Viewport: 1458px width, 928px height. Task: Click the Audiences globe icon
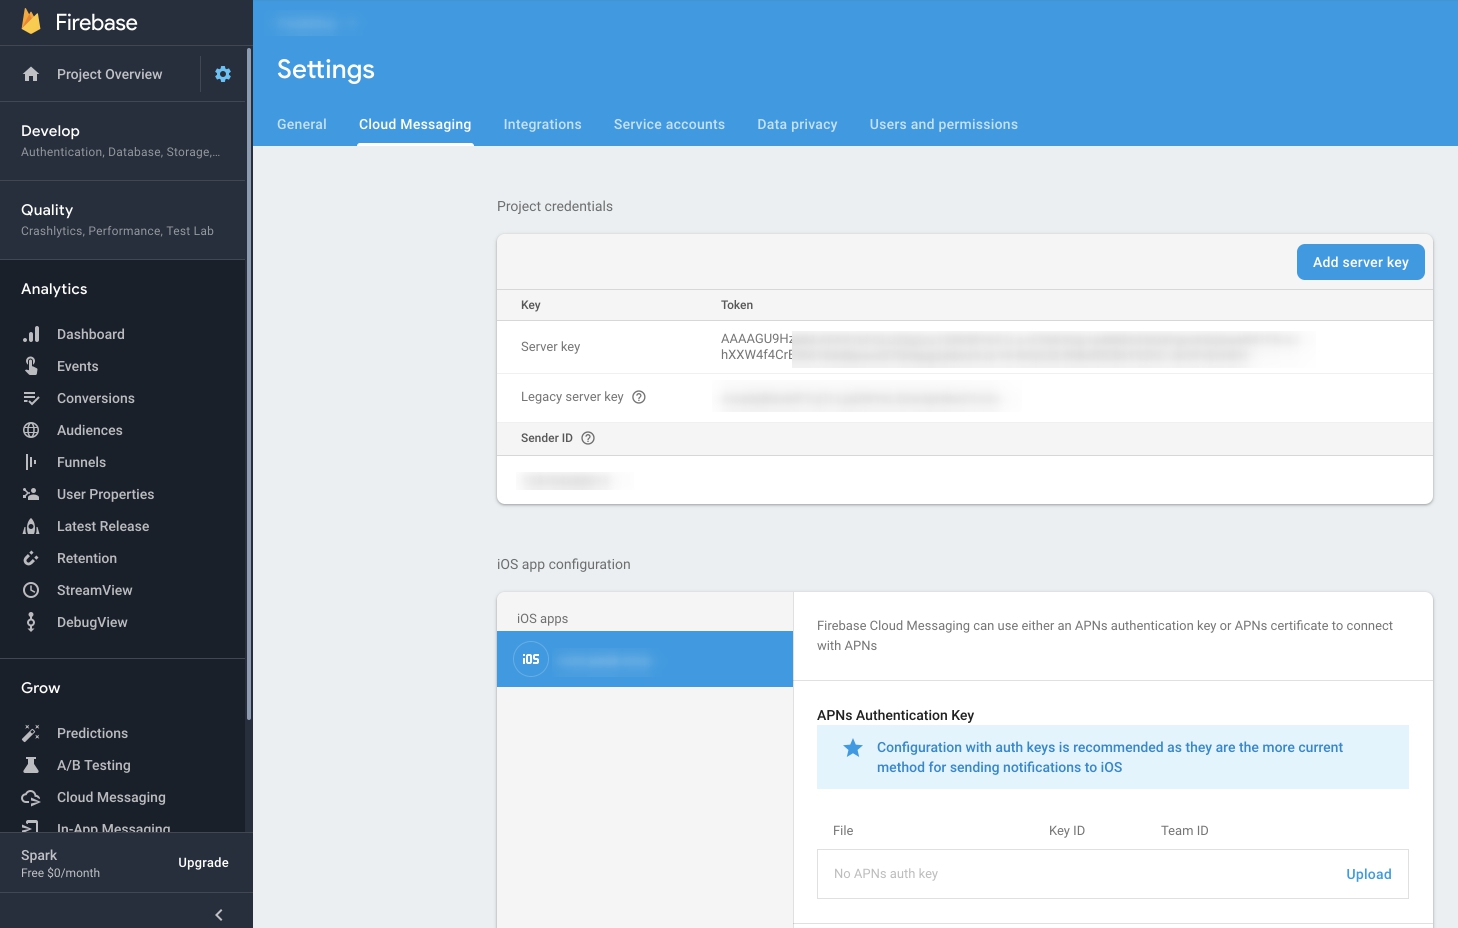[31, 430]
